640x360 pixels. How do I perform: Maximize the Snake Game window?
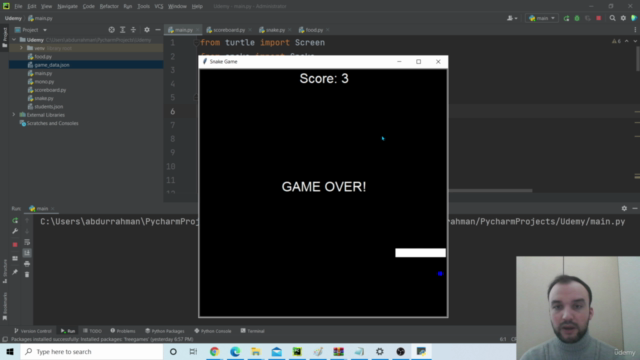pyautogui.click(x=418, y=62)
